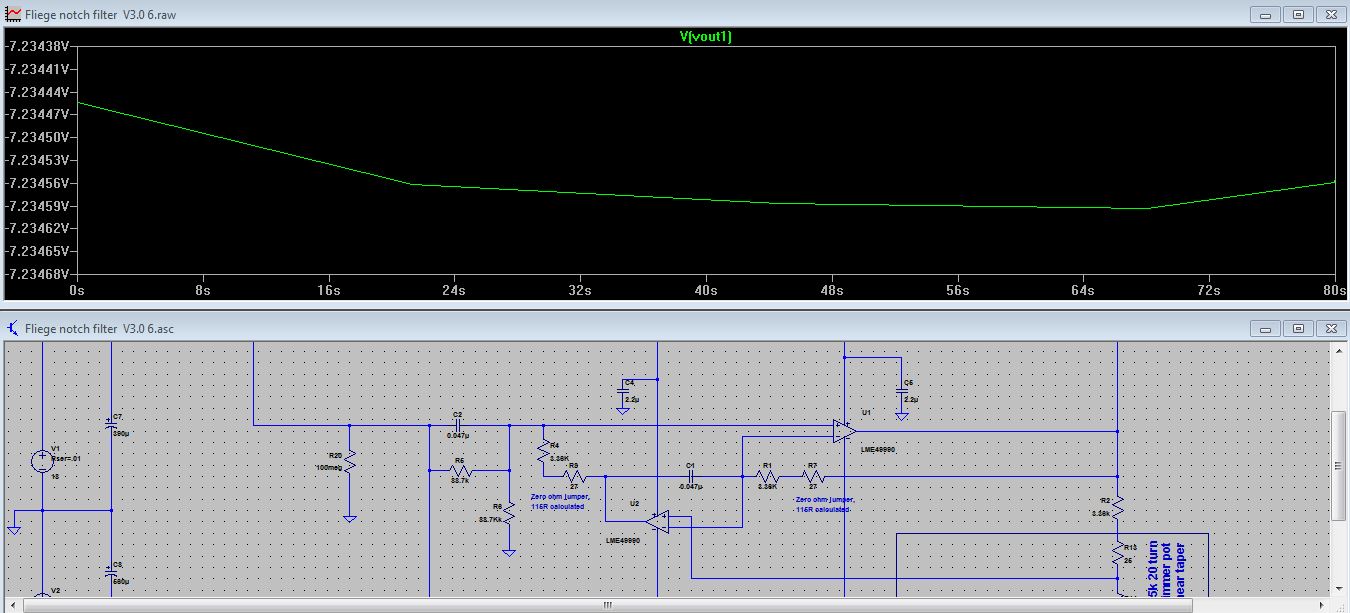Click the schematic vertical scrollbar up arrow

(x=1338, y=350)
